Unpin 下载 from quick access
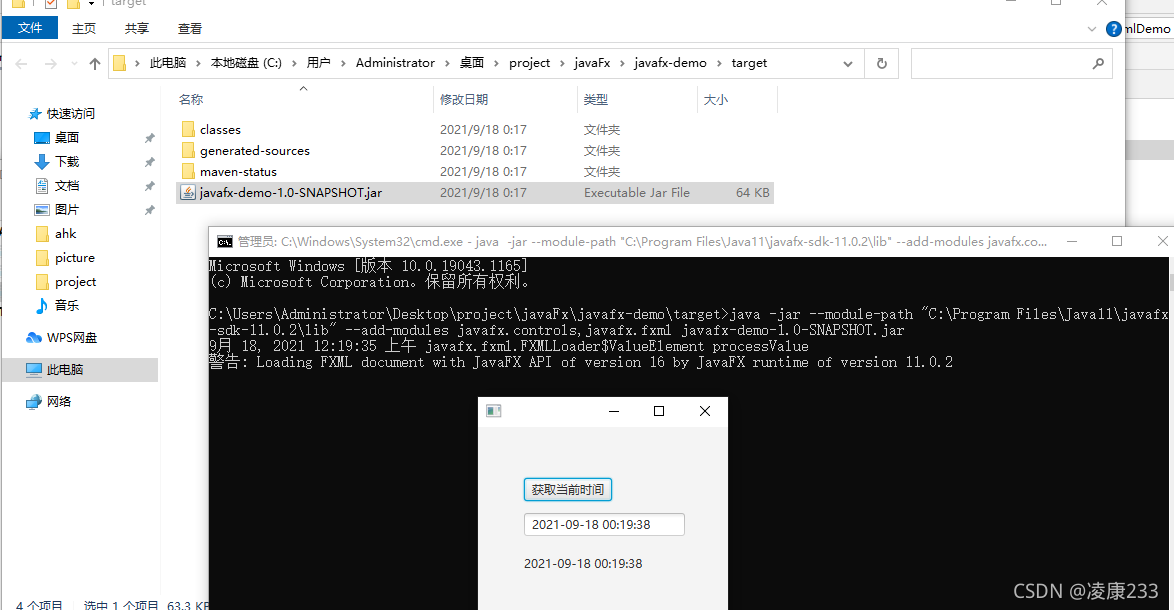Screen dimensions: 1174x610 (148, 161)
